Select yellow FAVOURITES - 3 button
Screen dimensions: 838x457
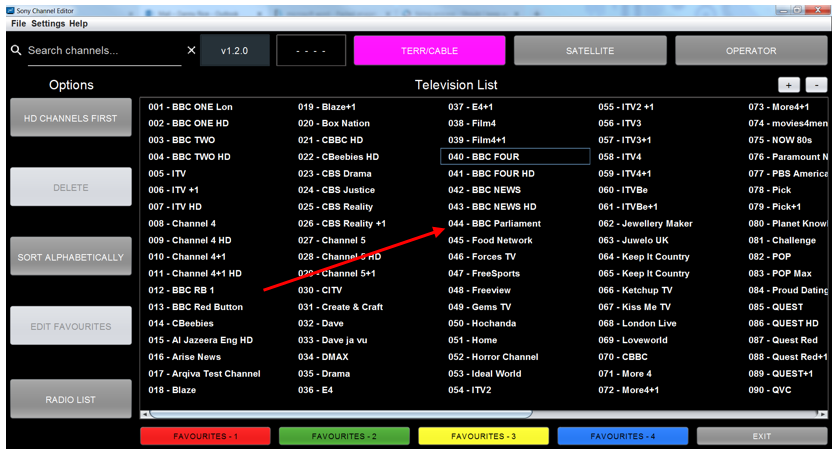pos(484,436)
